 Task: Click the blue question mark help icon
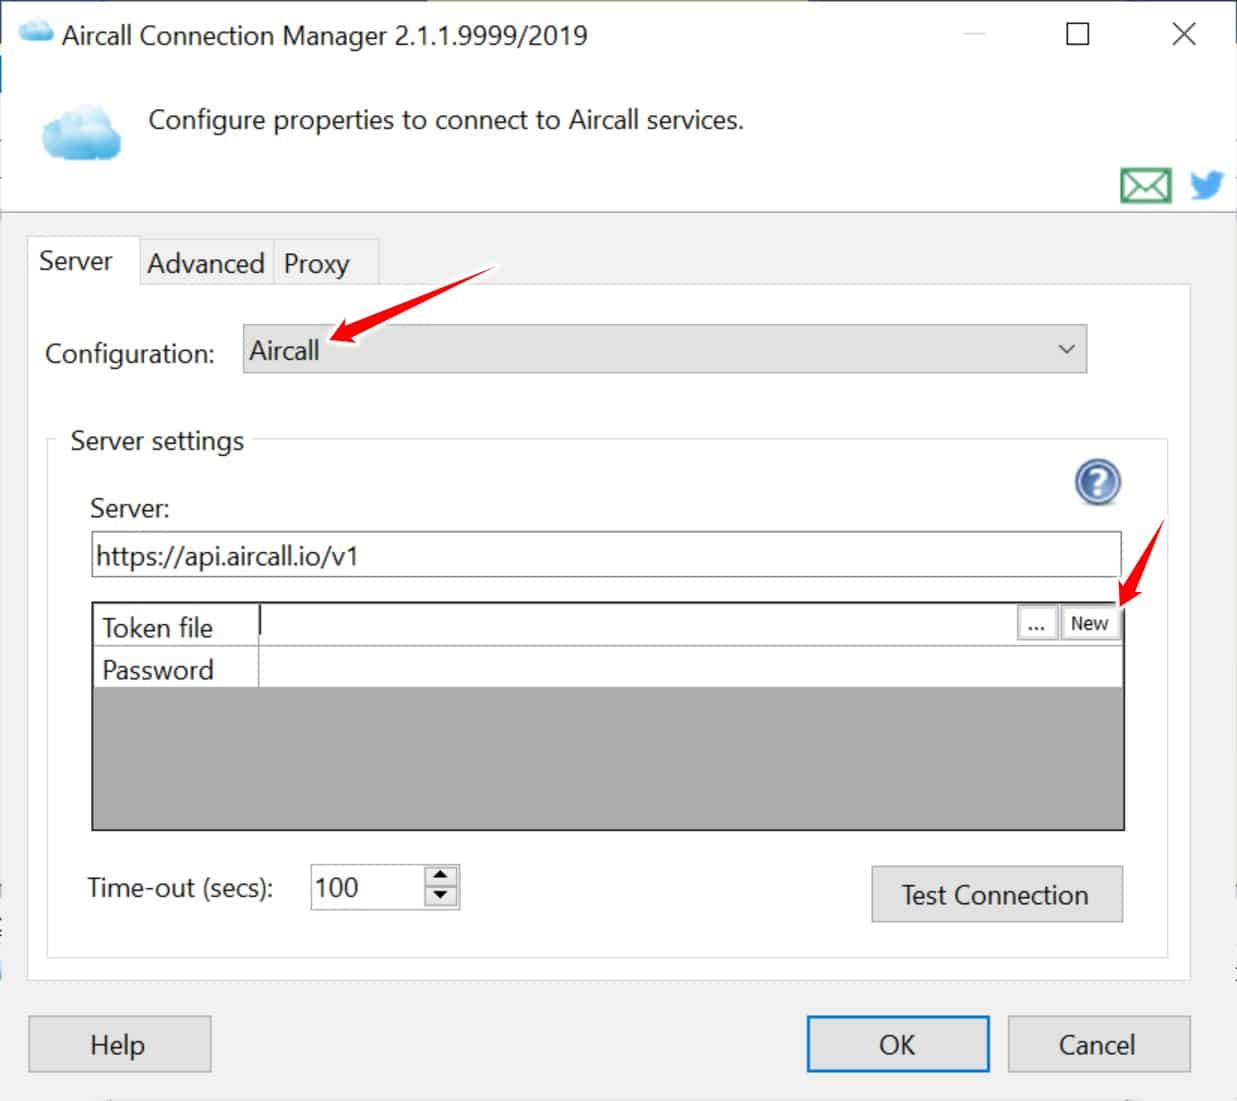[x=1097, y=483]
